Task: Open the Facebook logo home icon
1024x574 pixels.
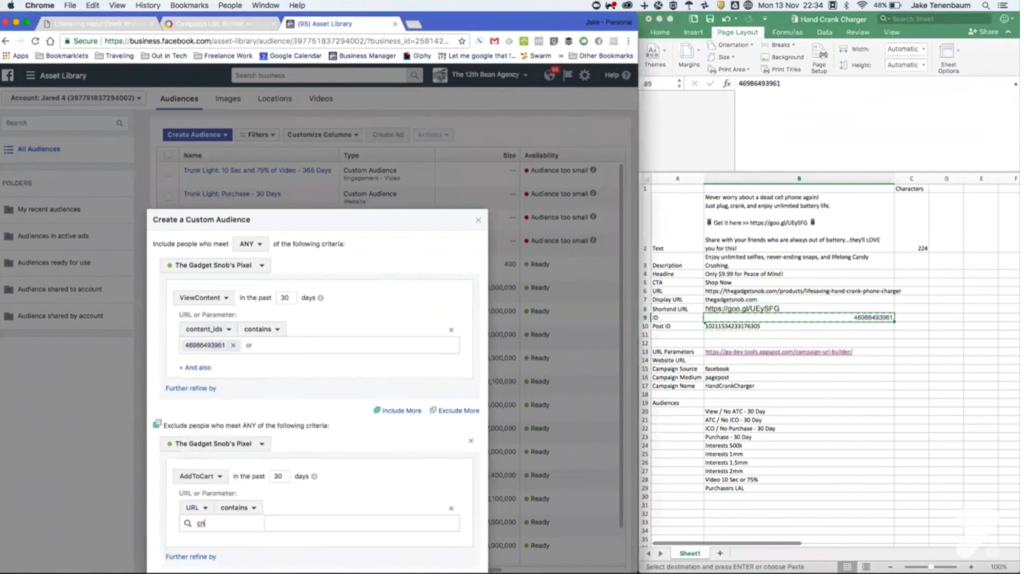Action: point(8,75)
